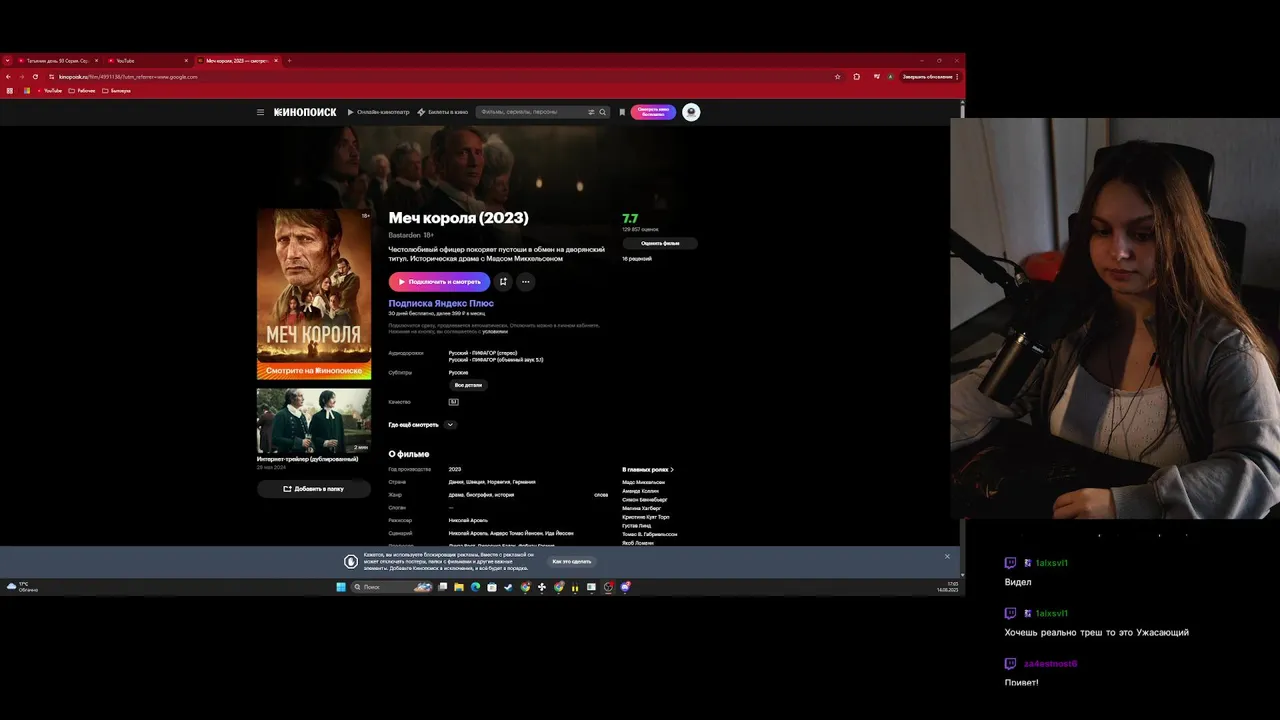Open File Explorer from taskbar
The image size is (1280, 720).
(x=459, y=587)
